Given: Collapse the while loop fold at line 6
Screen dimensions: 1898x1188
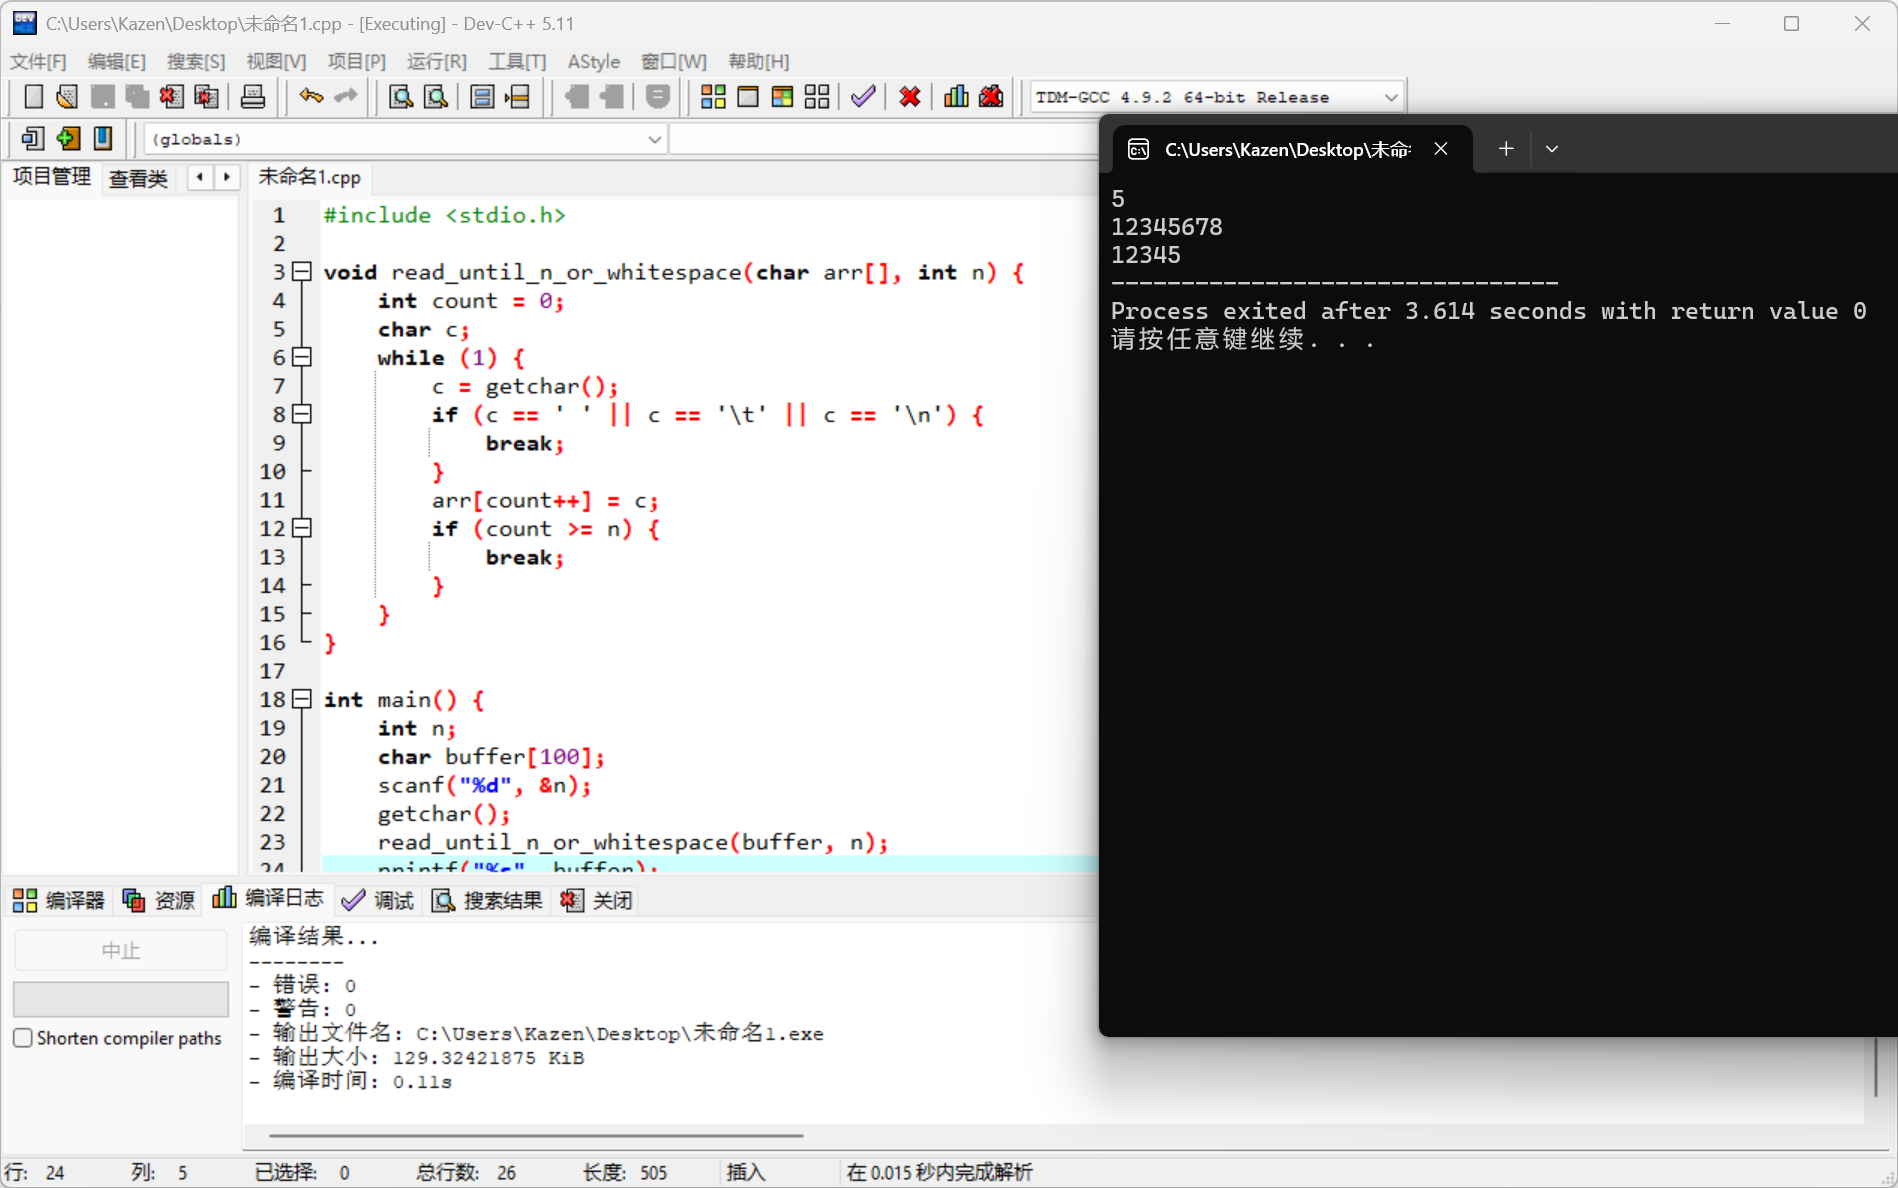Looking at the screenshot, I should (302, 357).
